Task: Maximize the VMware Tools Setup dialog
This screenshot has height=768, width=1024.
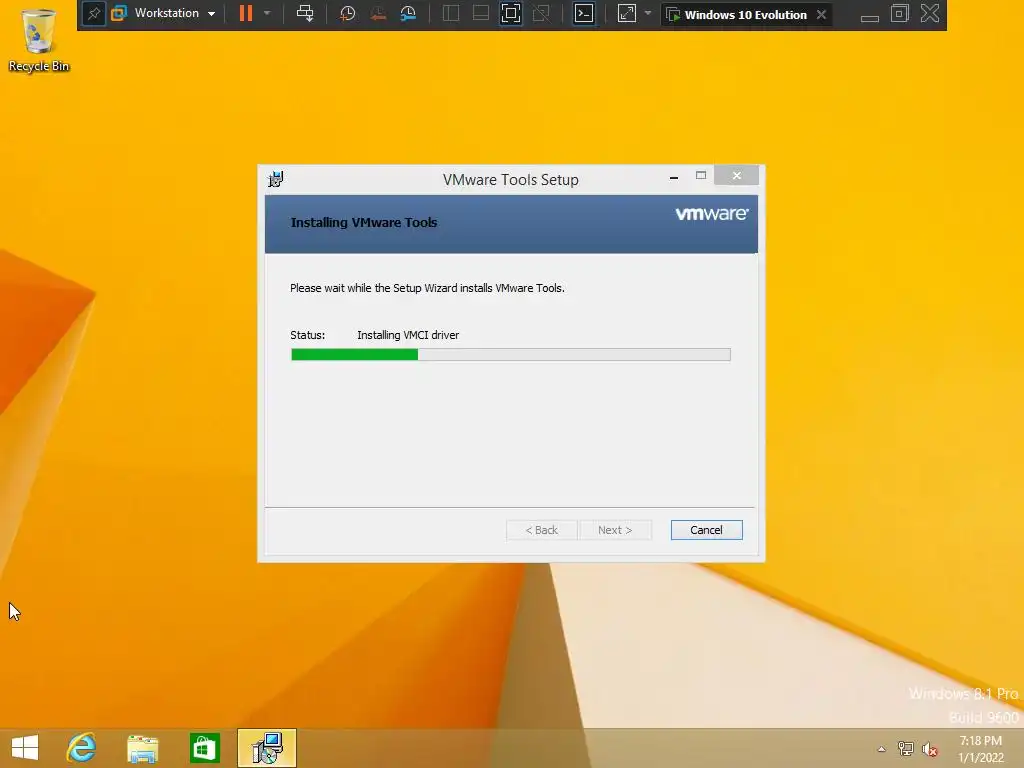Action: click(701, 176)
